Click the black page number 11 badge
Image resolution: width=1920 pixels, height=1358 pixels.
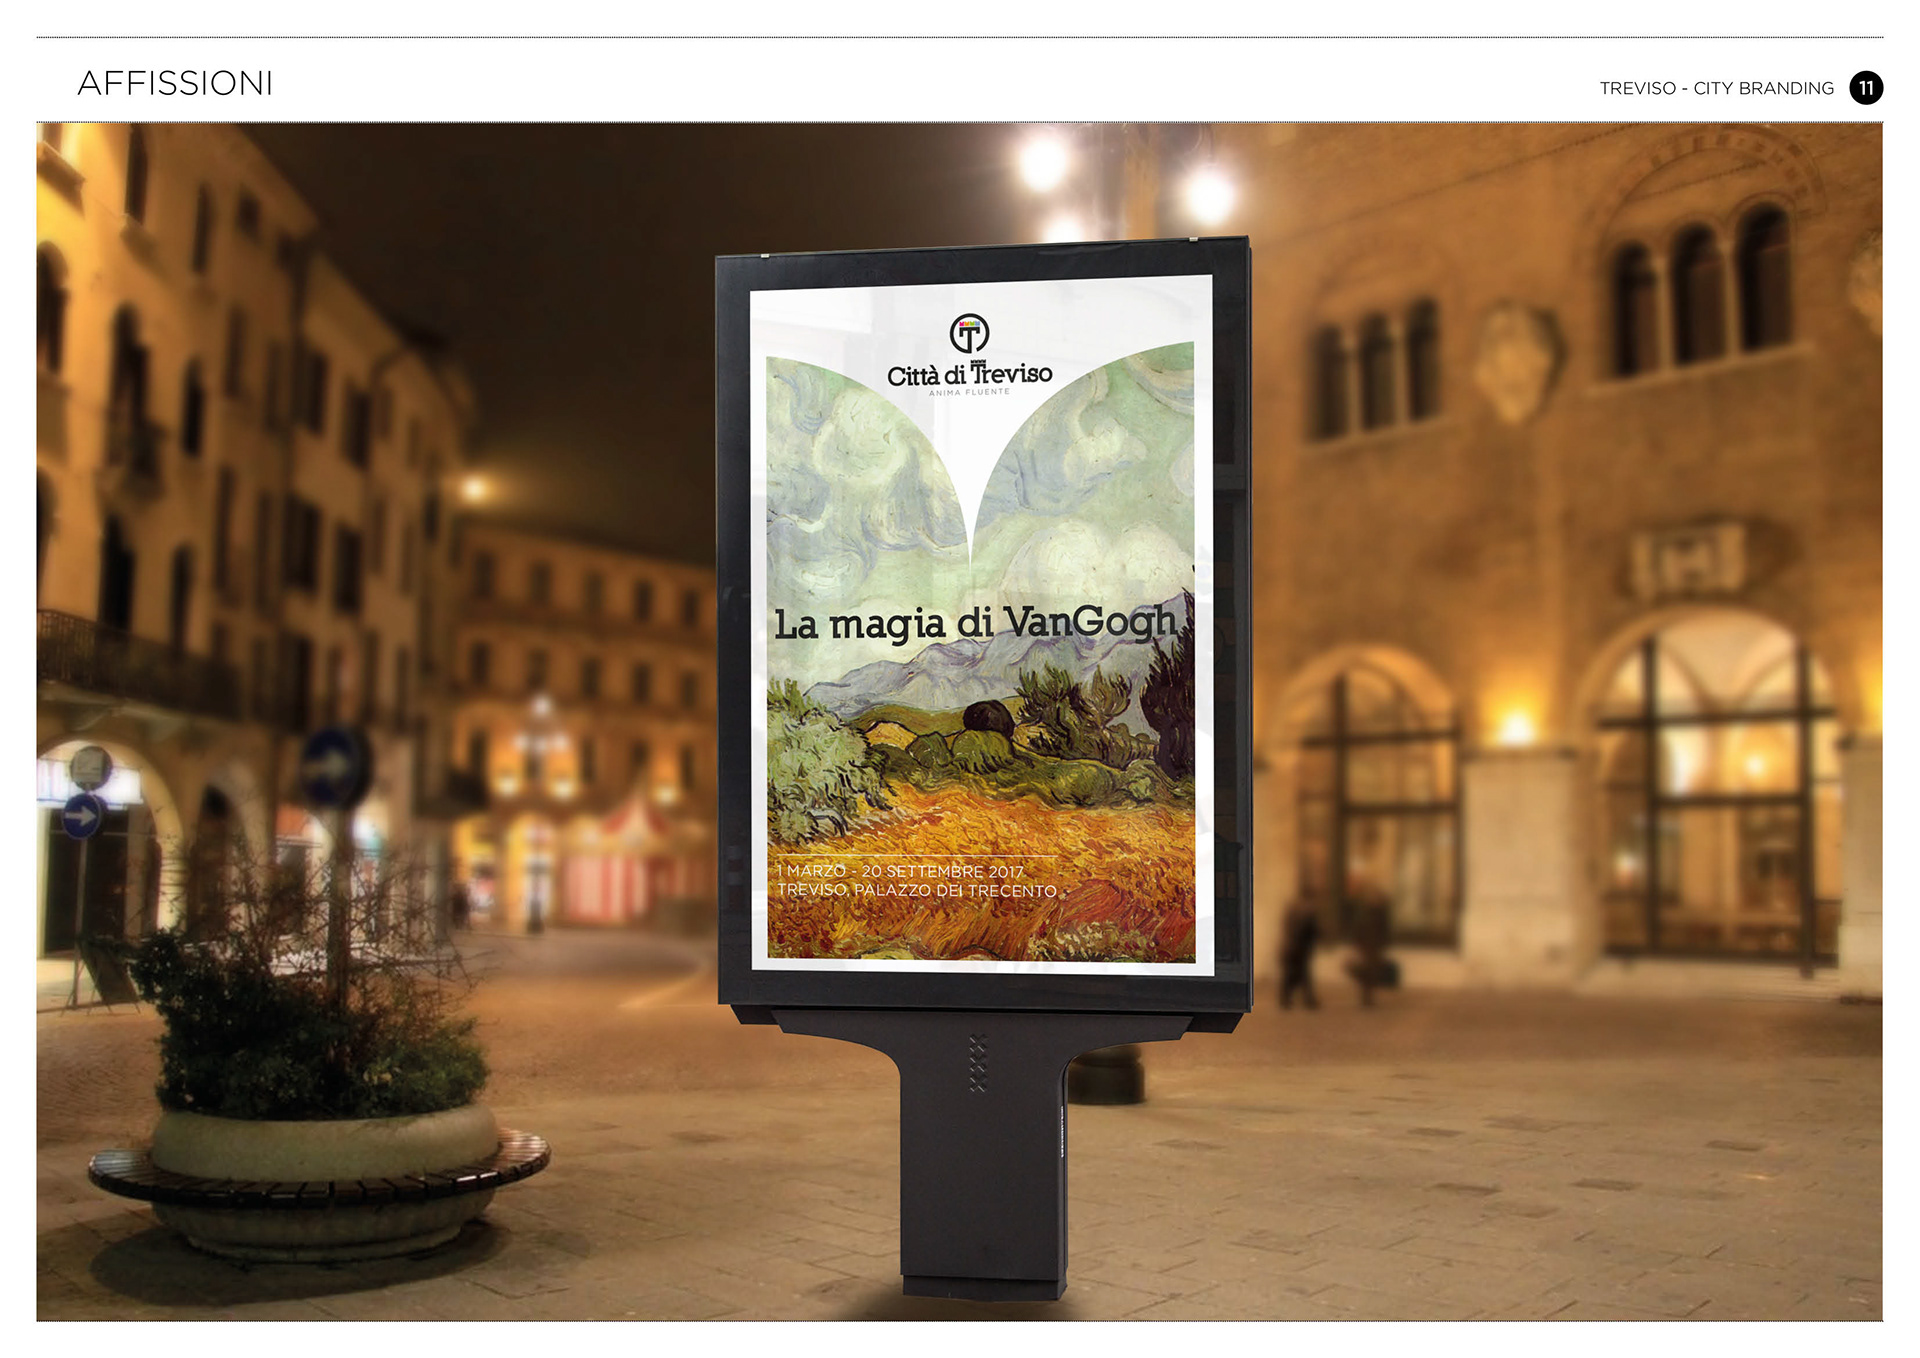(1865, 88)
